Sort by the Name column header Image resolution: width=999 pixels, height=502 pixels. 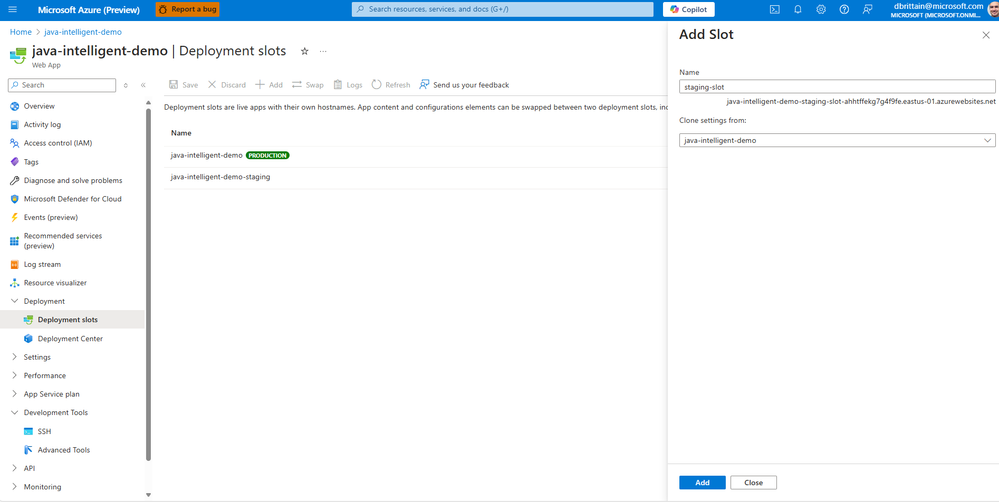pos(181,133)
